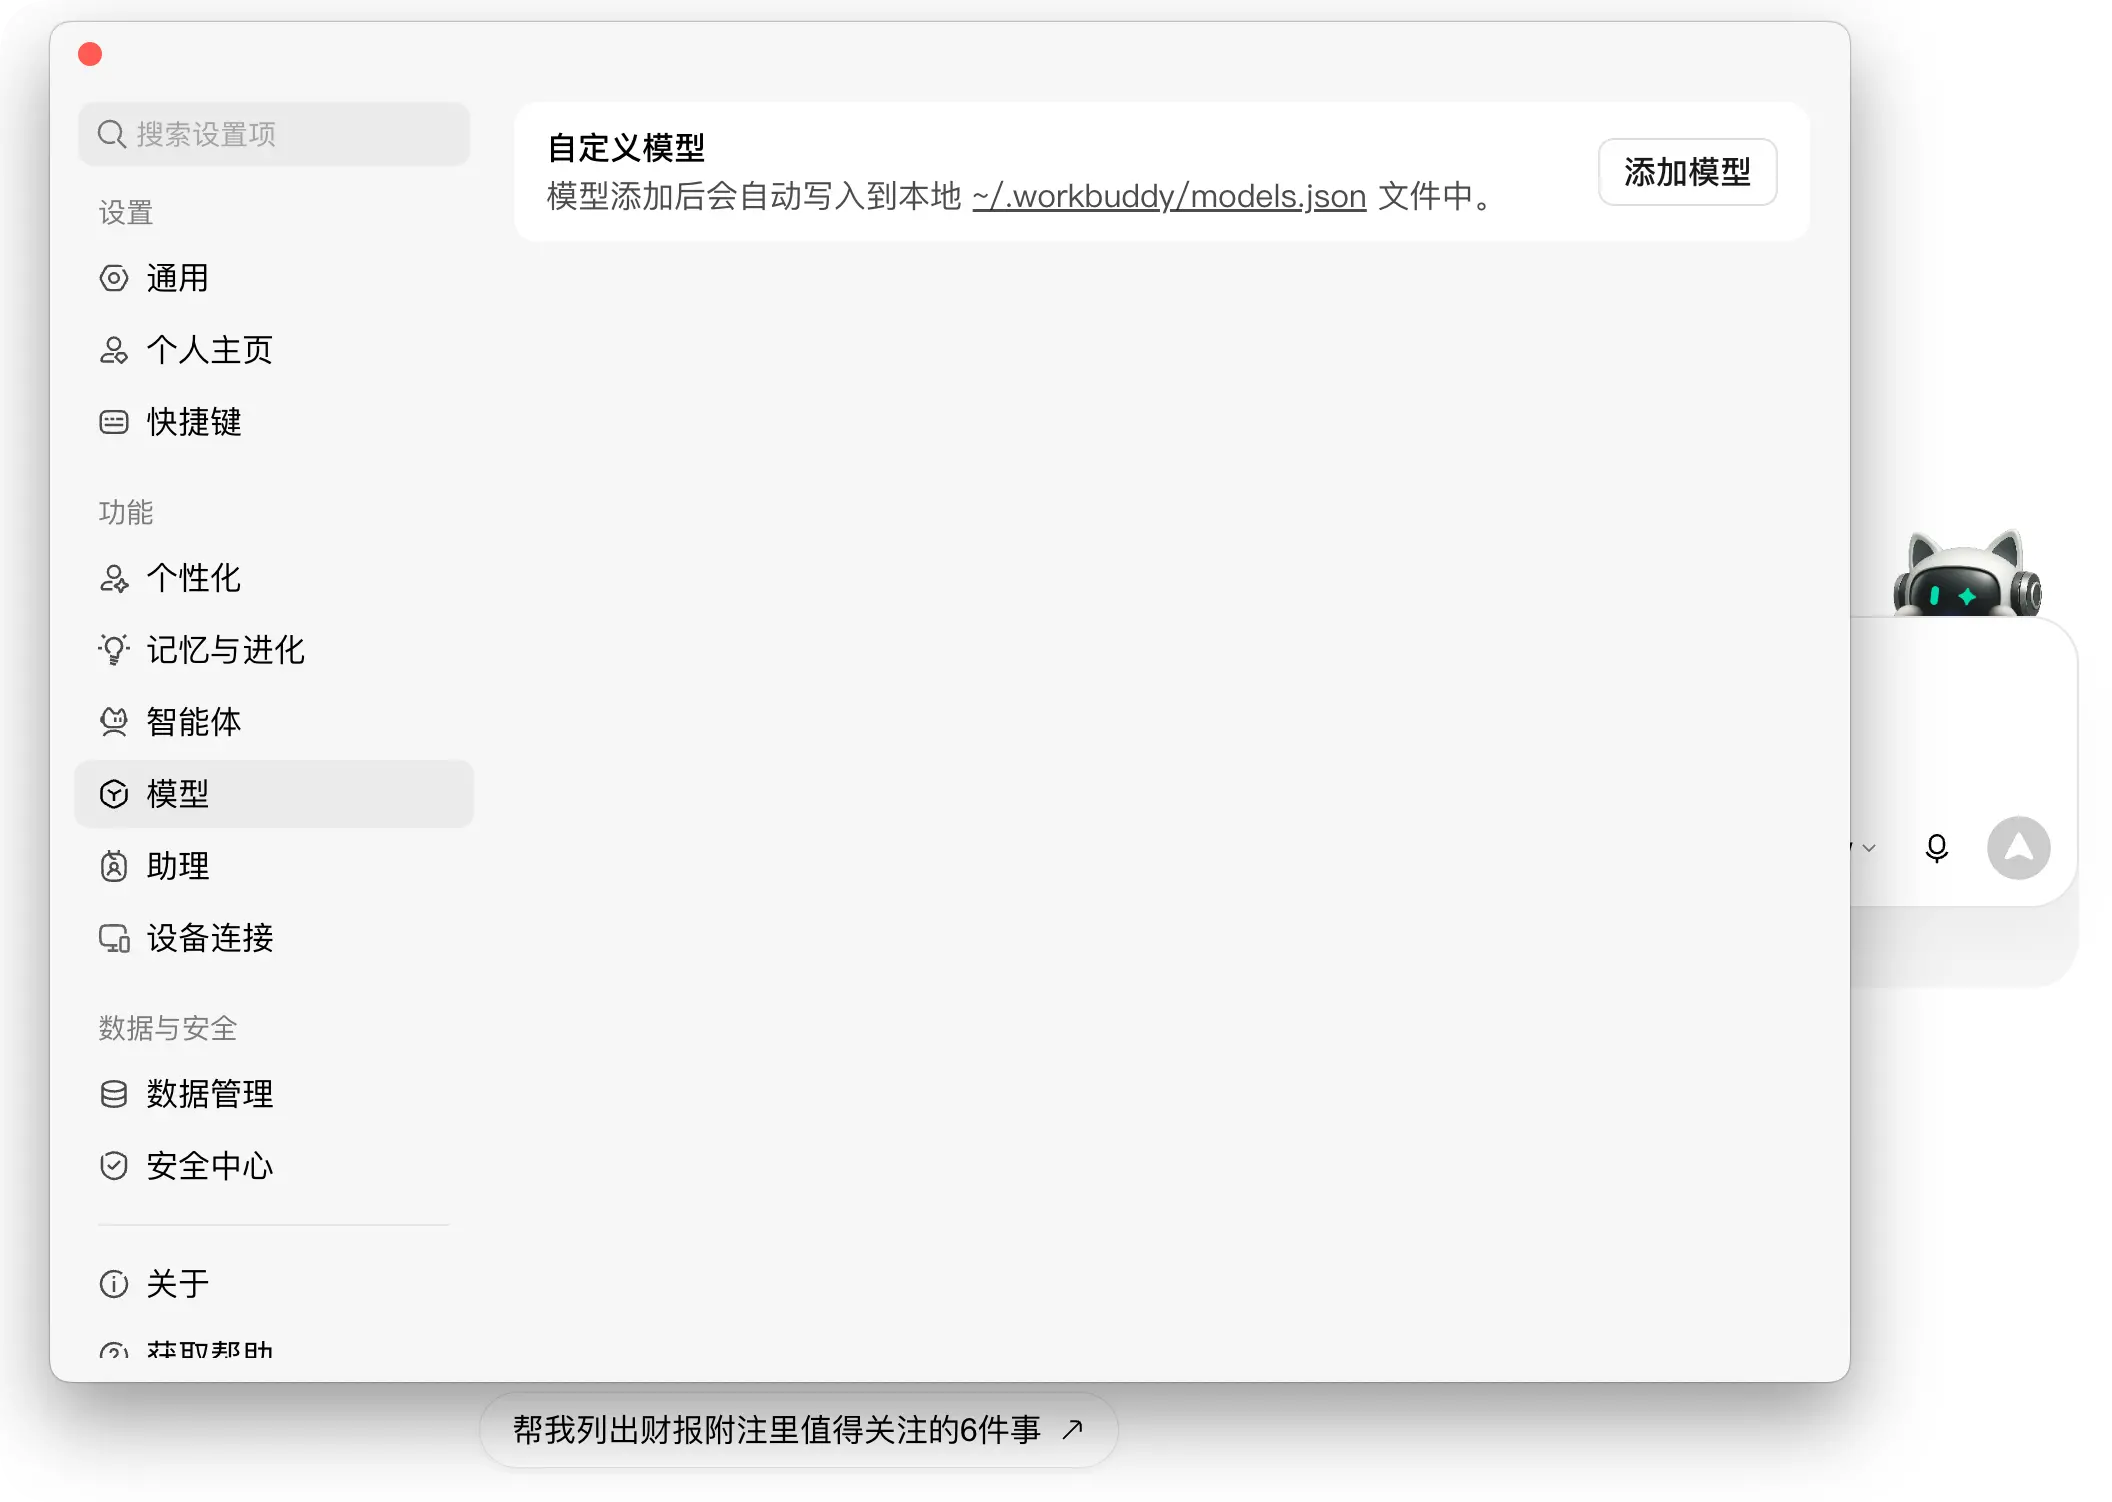Select the 快捷键 keyboard icon

(114, 422)
